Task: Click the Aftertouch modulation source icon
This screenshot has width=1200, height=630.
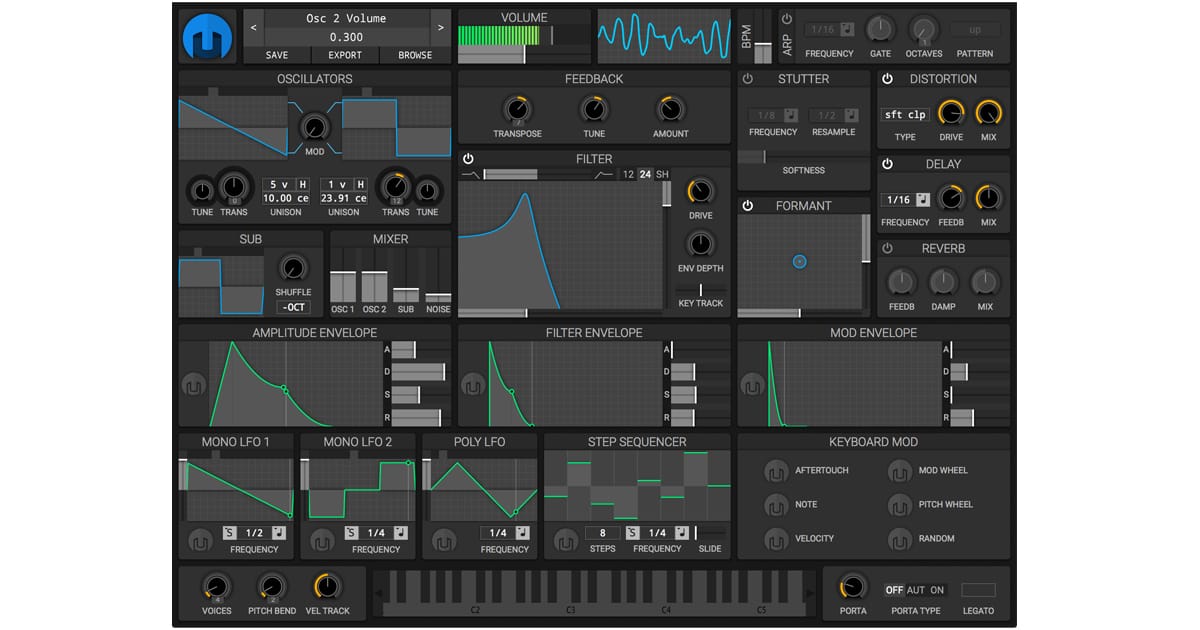Action: 776,471
